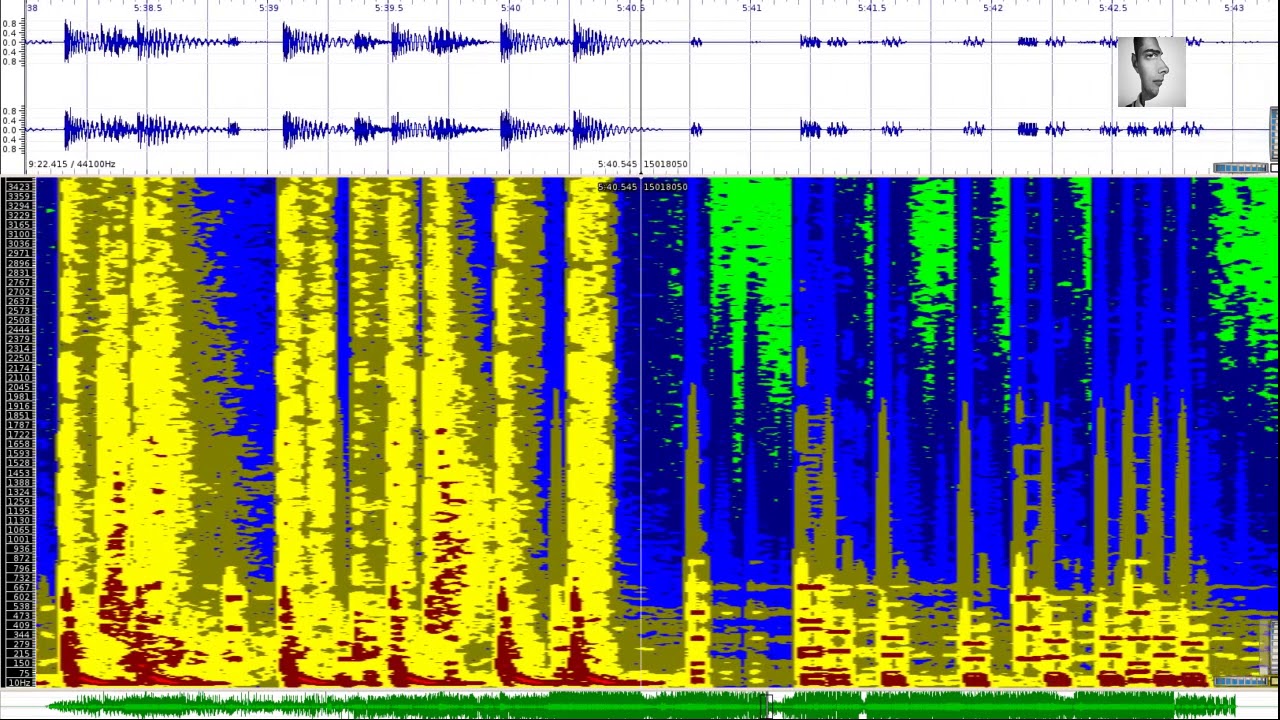The image size is (1280, 720).
Task: Click the '5:40.545 15018050' readout in the waveform pane
Action: coord(643,164)
